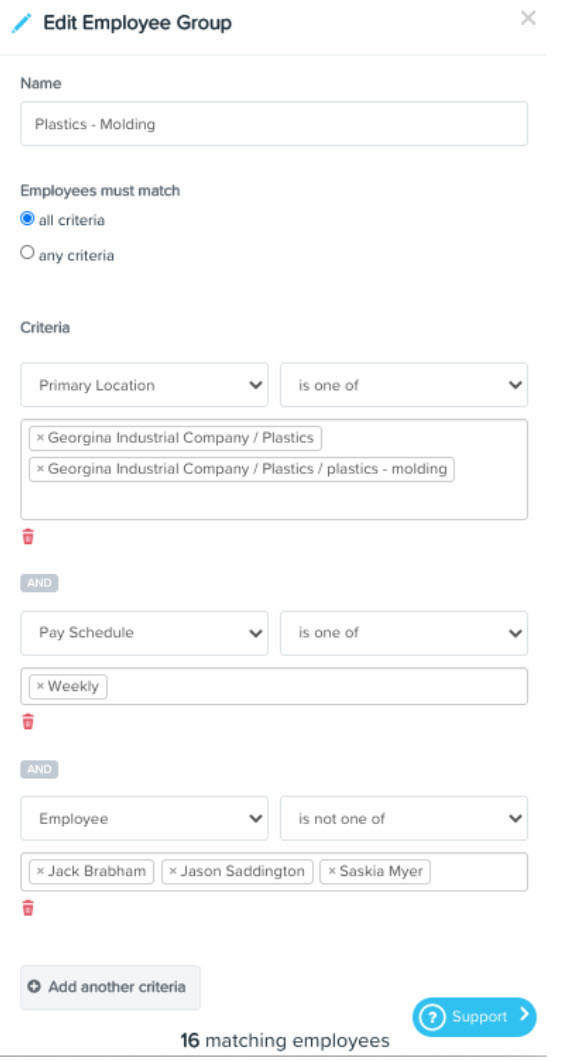Close the Edit Employee Group dialog
The image size is (586, 1061).
coord(528,18)
